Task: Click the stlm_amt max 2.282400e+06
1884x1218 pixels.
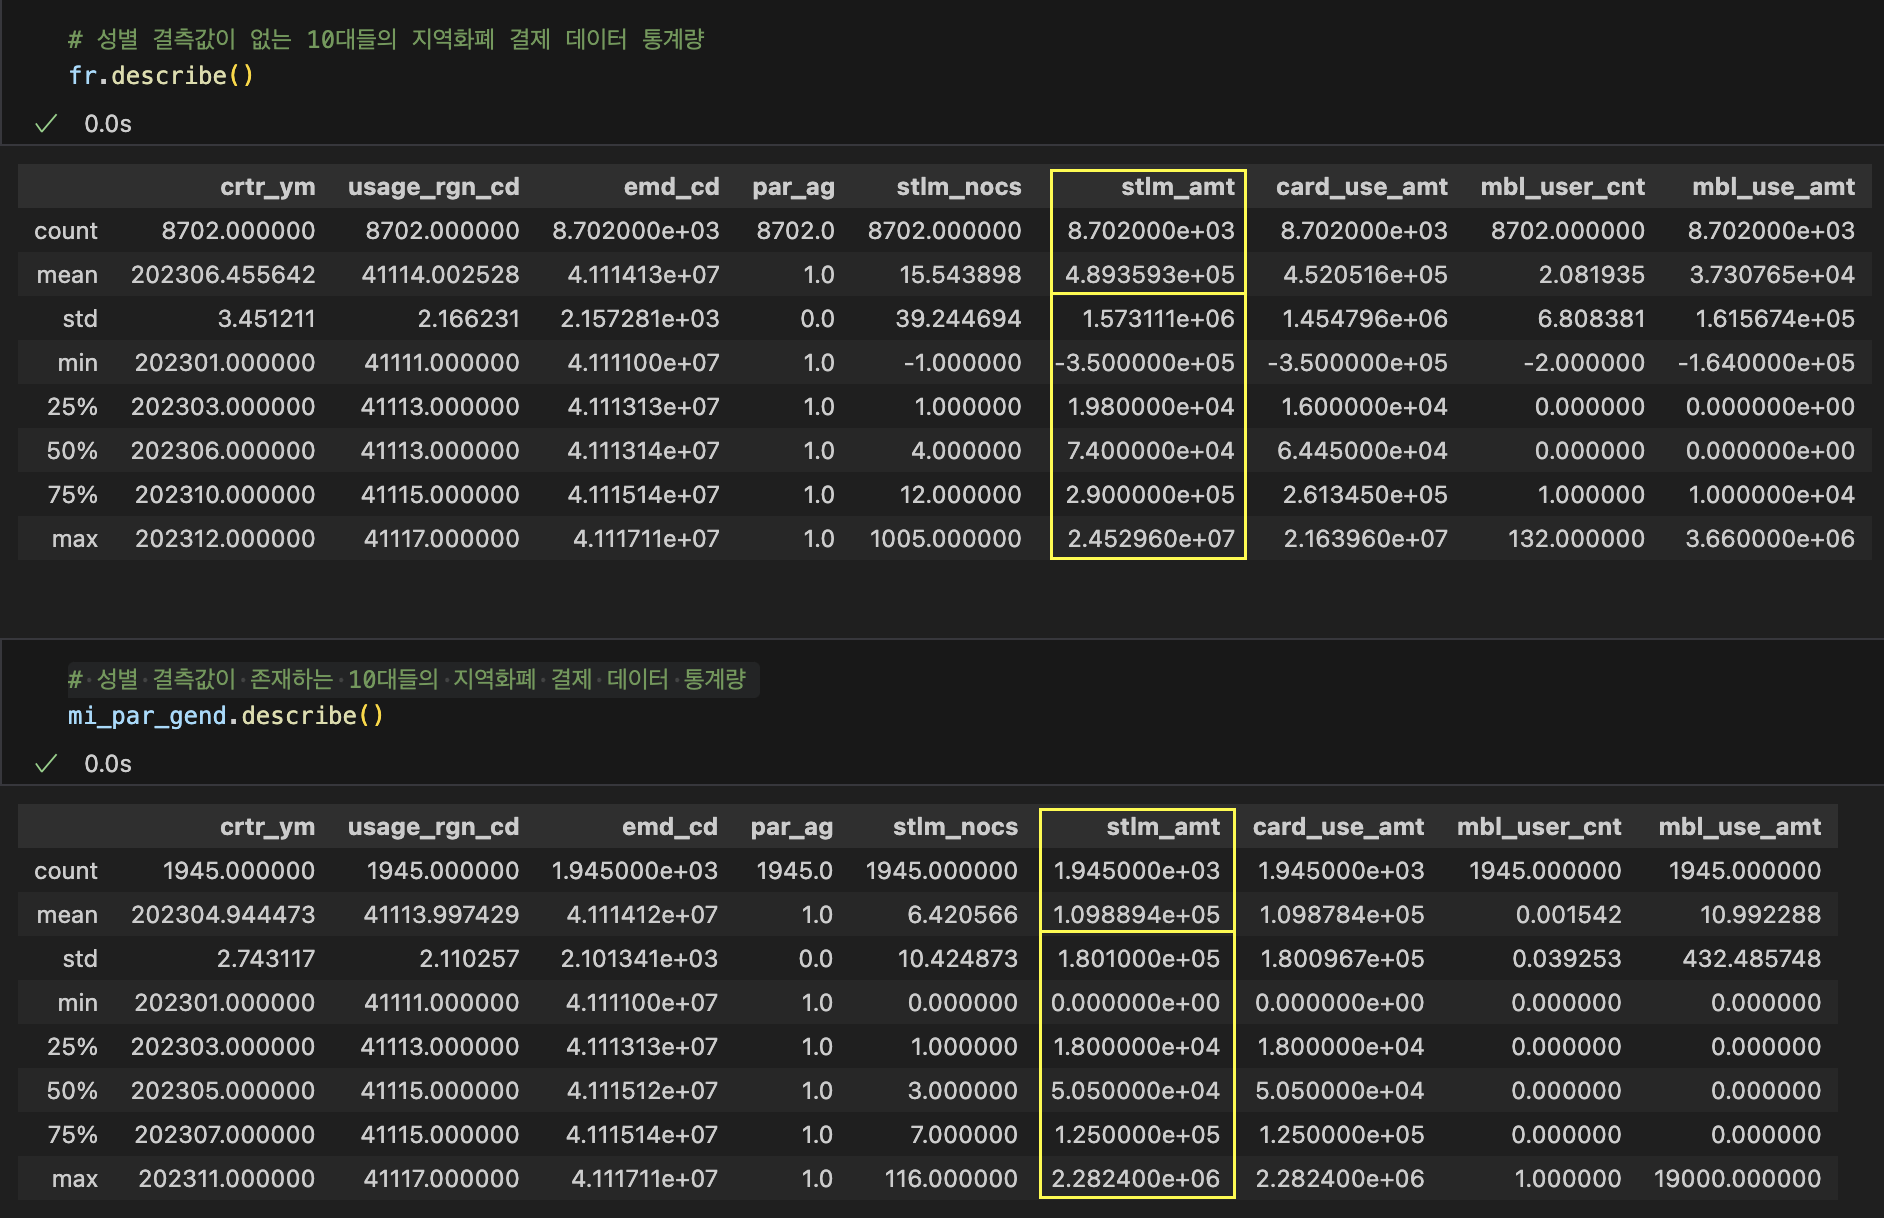Action: point(1136,1179)
